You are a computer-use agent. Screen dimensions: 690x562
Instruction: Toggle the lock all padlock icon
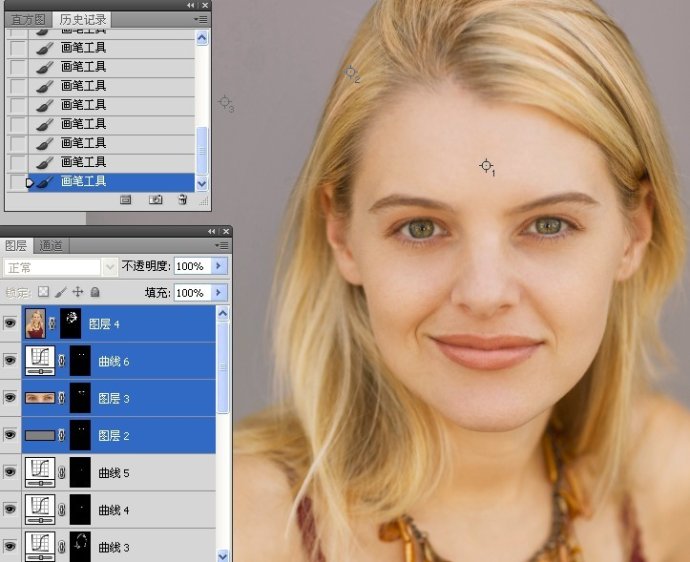95,292
